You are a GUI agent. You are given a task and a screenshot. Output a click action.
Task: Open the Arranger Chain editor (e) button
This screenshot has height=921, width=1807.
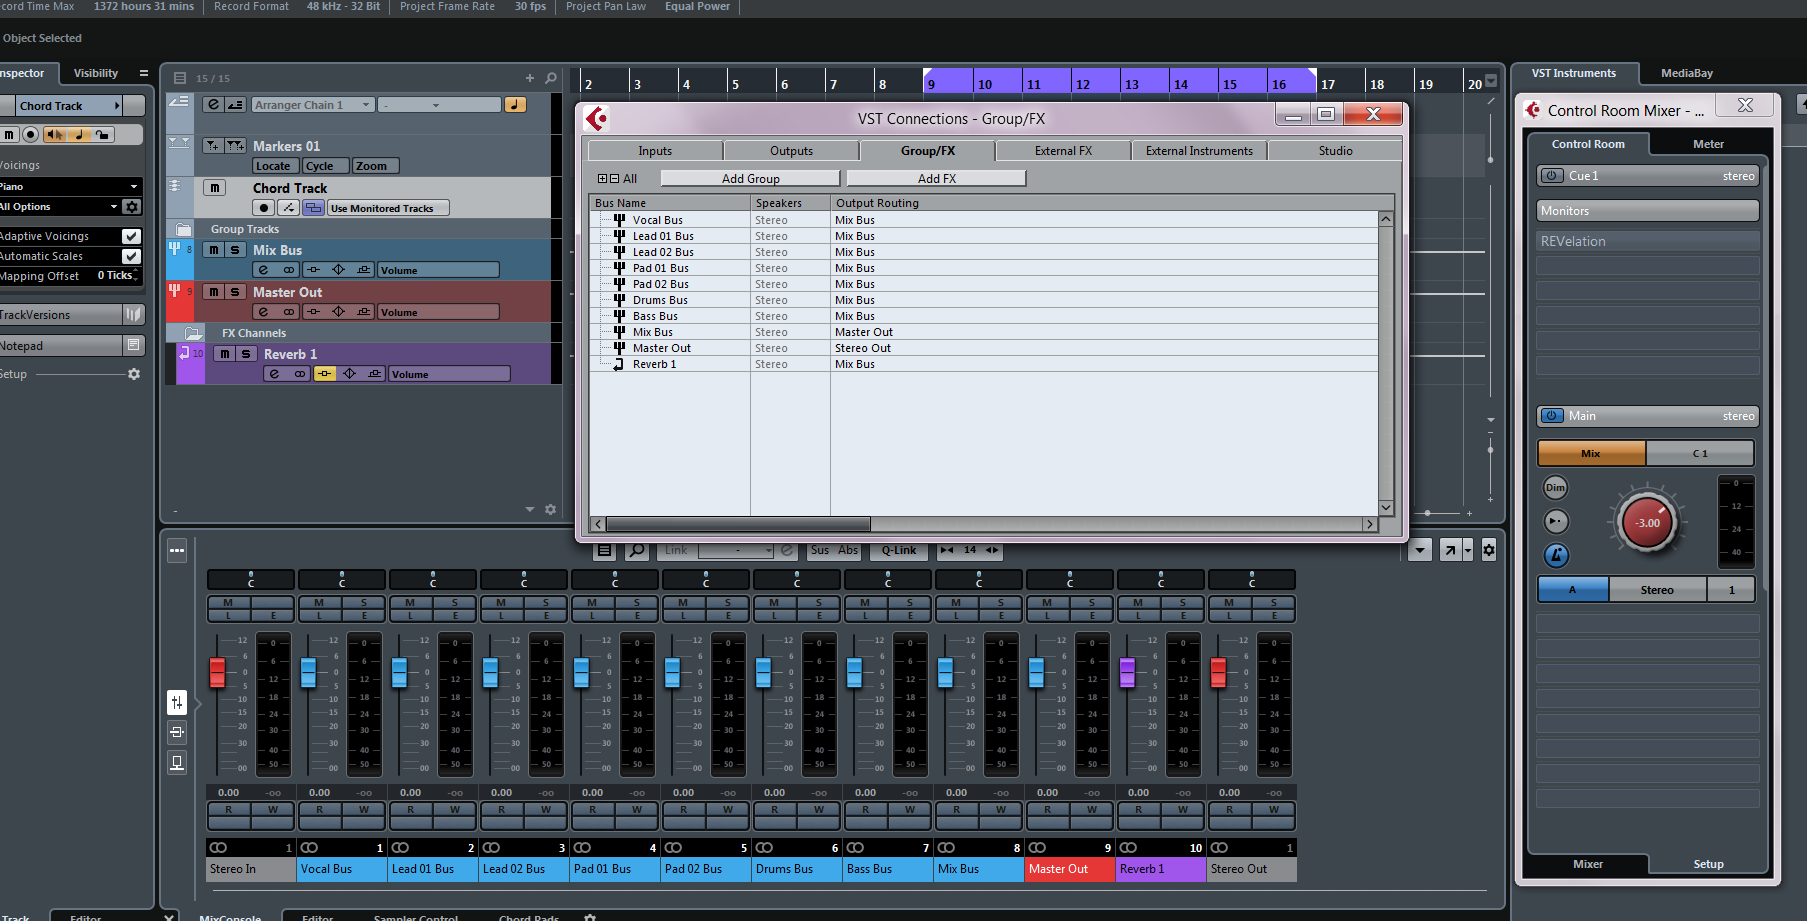click(x=214, y=105)
